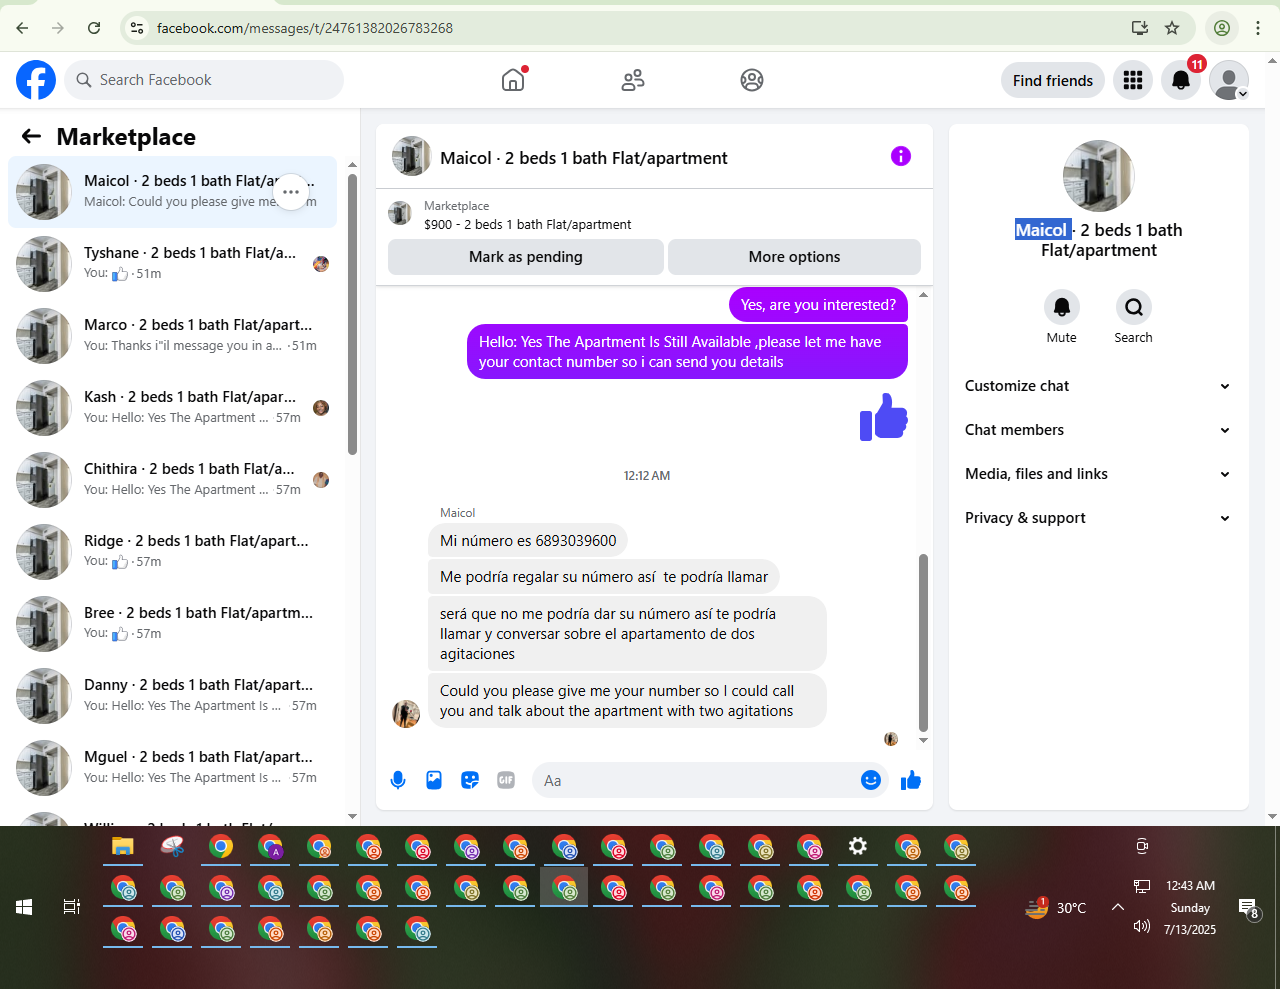1280x989 pixels.
Task: Open the Chrome profile icon in toolbar
Action: pos(1222,28)
